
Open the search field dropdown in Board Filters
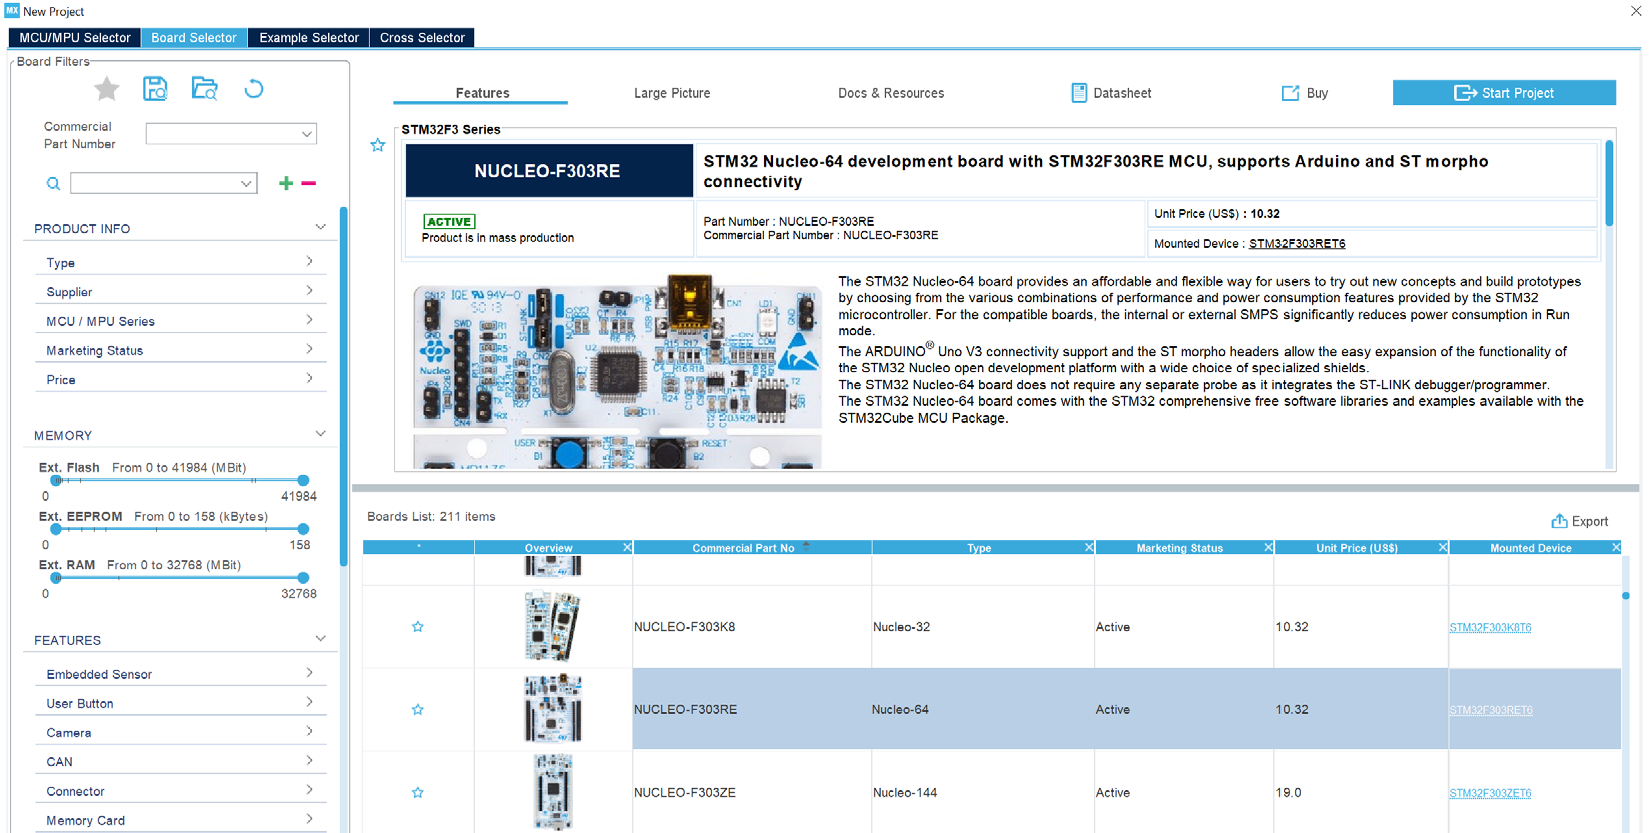246,184
